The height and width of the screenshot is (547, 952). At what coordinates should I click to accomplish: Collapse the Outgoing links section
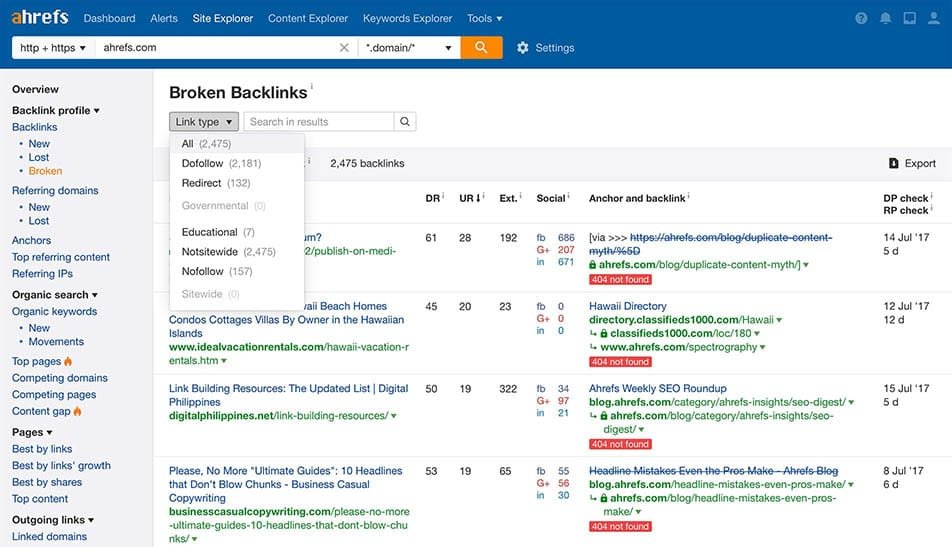tap(53, 520)
